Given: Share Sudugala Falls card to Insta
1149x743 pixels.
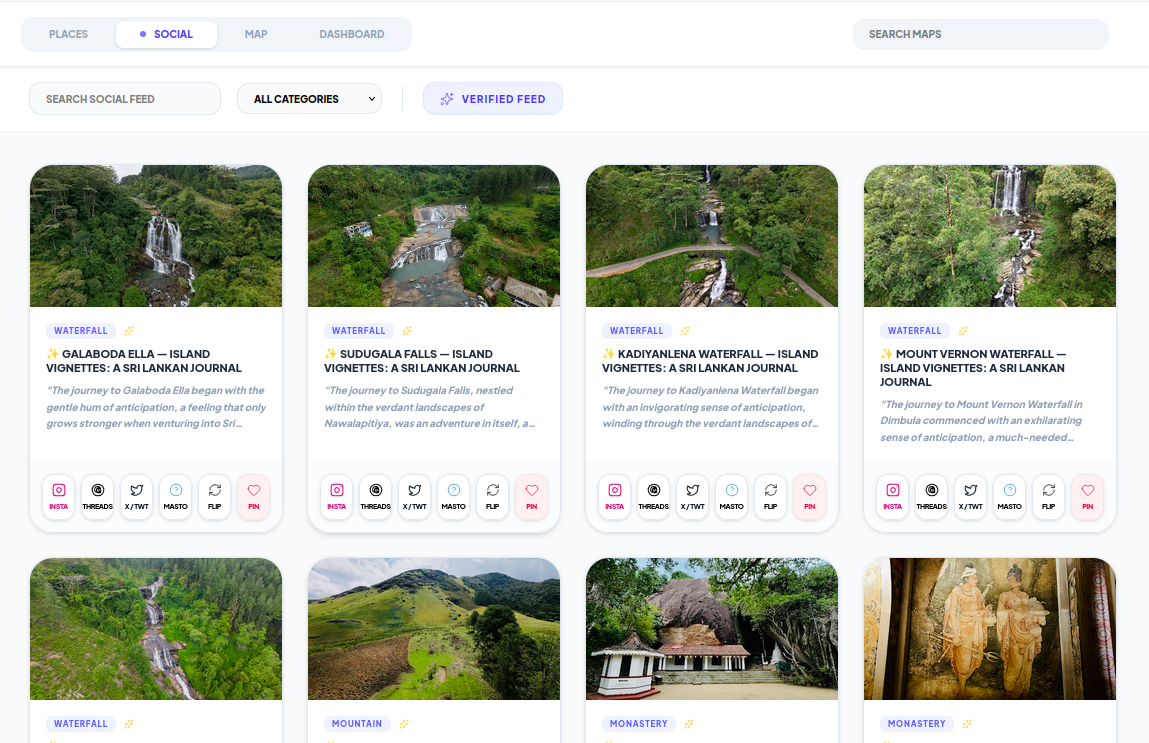Looking at the screenshot, I should (336, 497).
